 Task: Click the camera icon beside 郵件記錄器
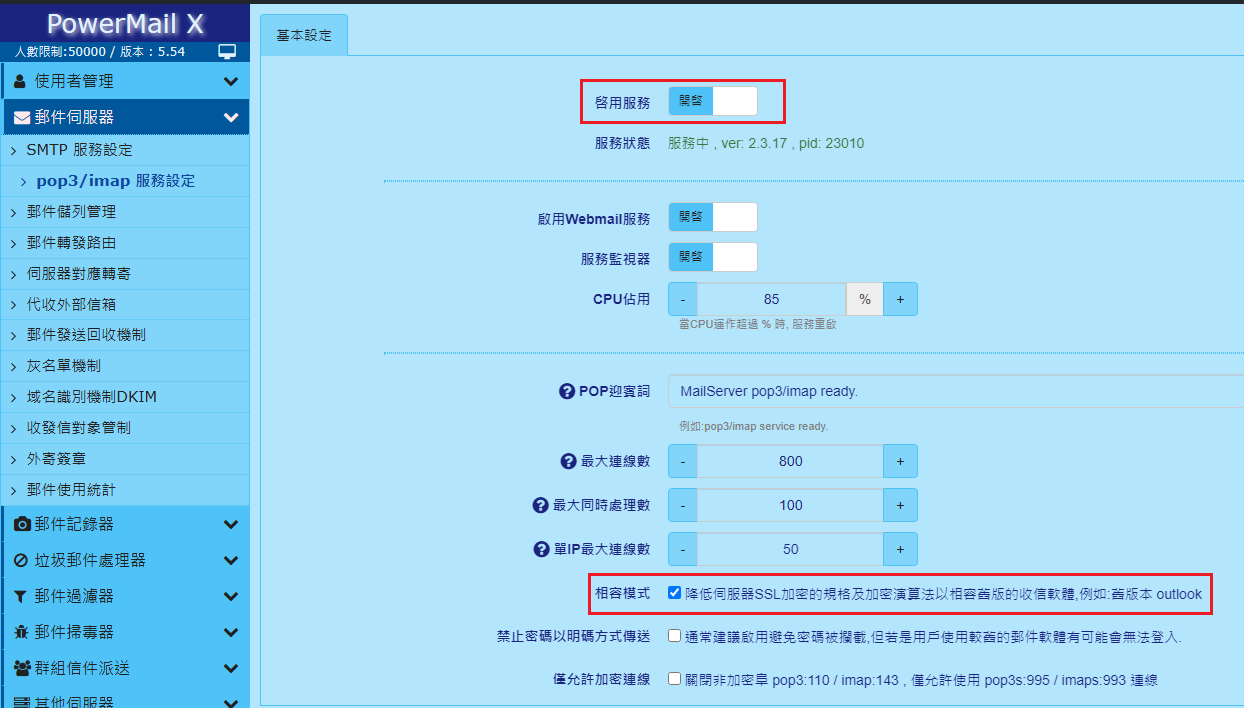[x=22, y=524]
